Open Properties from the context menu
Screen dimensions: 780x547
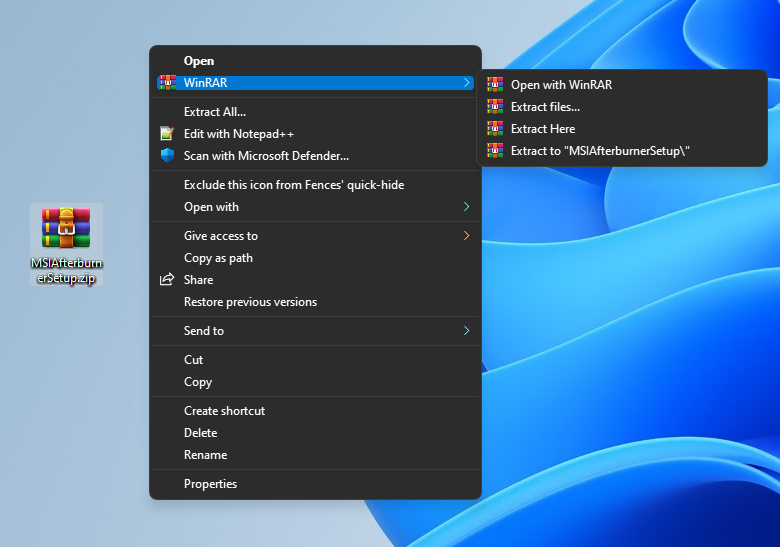315,483
